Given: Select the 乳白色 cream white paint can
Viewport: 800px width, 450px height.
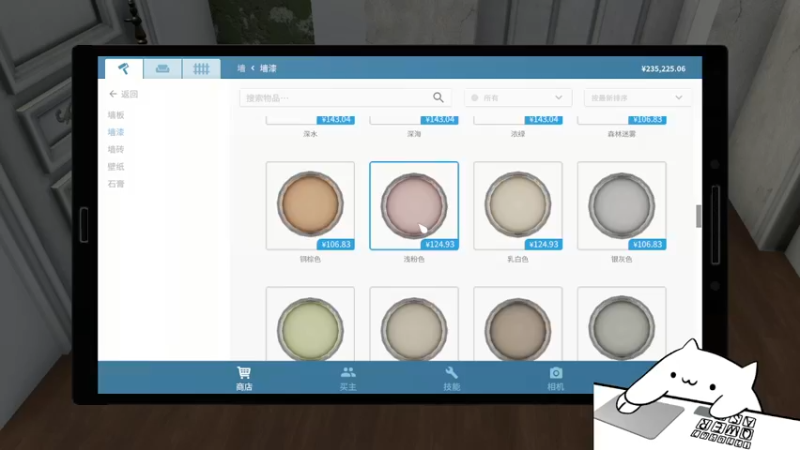Looking at the screenshot, I should point(518,206).
